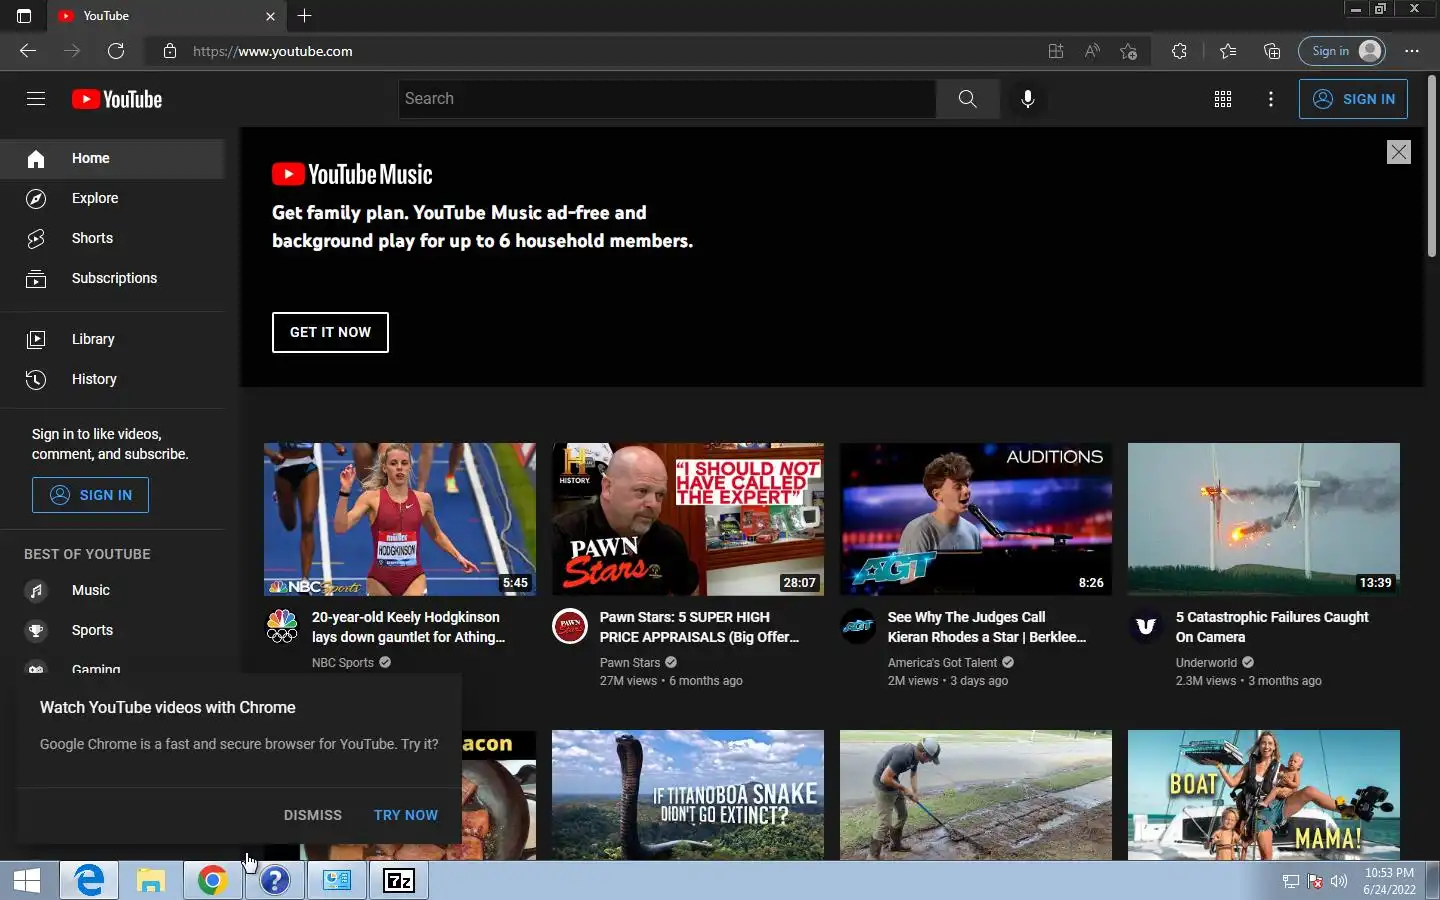Open the YouTube apps grid icon
The width and height of the screenshot is (1440, 900).
pos(1222,99)
